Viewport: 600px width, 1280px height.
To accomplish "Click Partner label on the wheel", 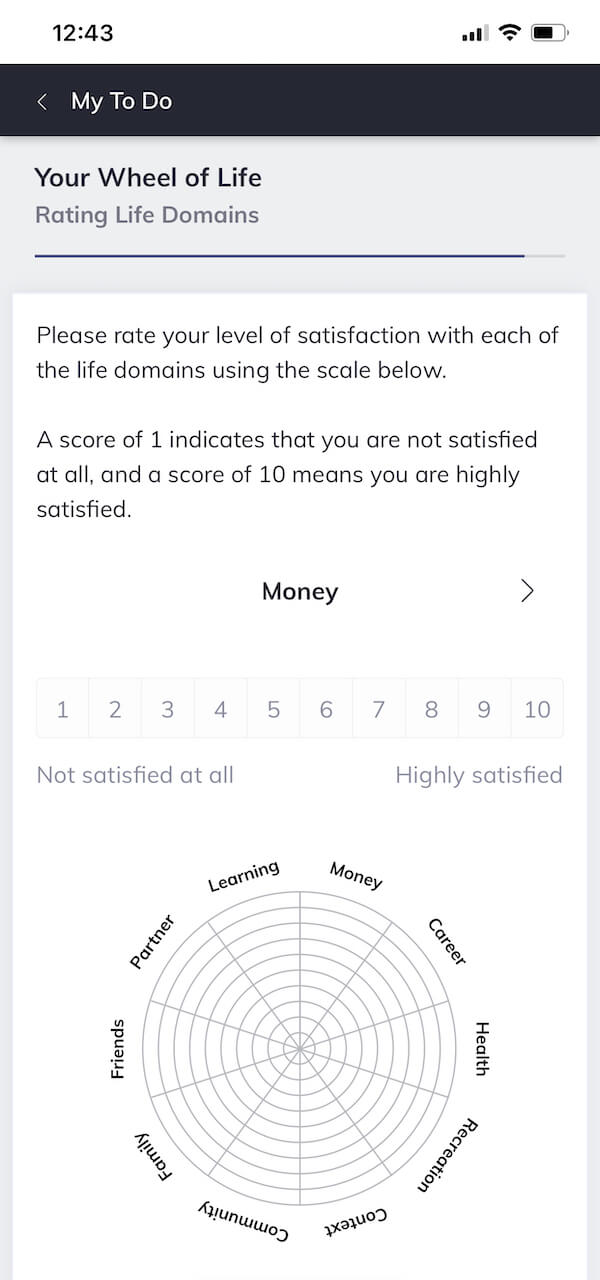I will click(x=152, y=941).
